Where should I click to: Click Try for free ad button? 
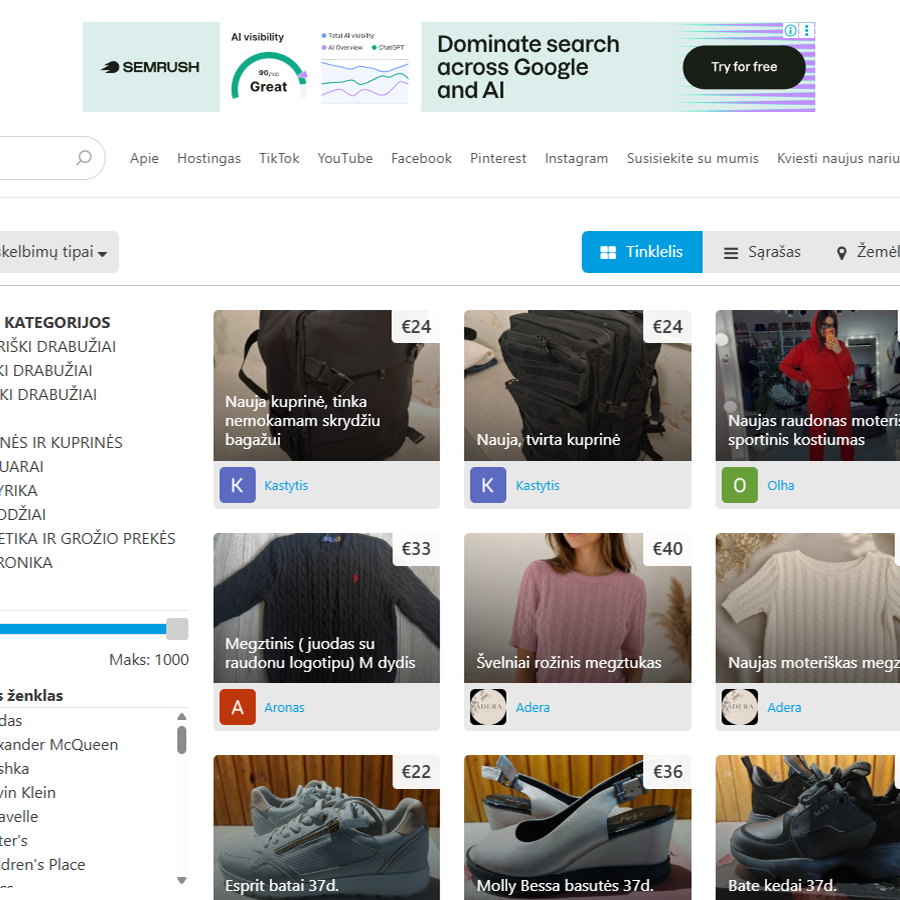click(x=744, y=67)
